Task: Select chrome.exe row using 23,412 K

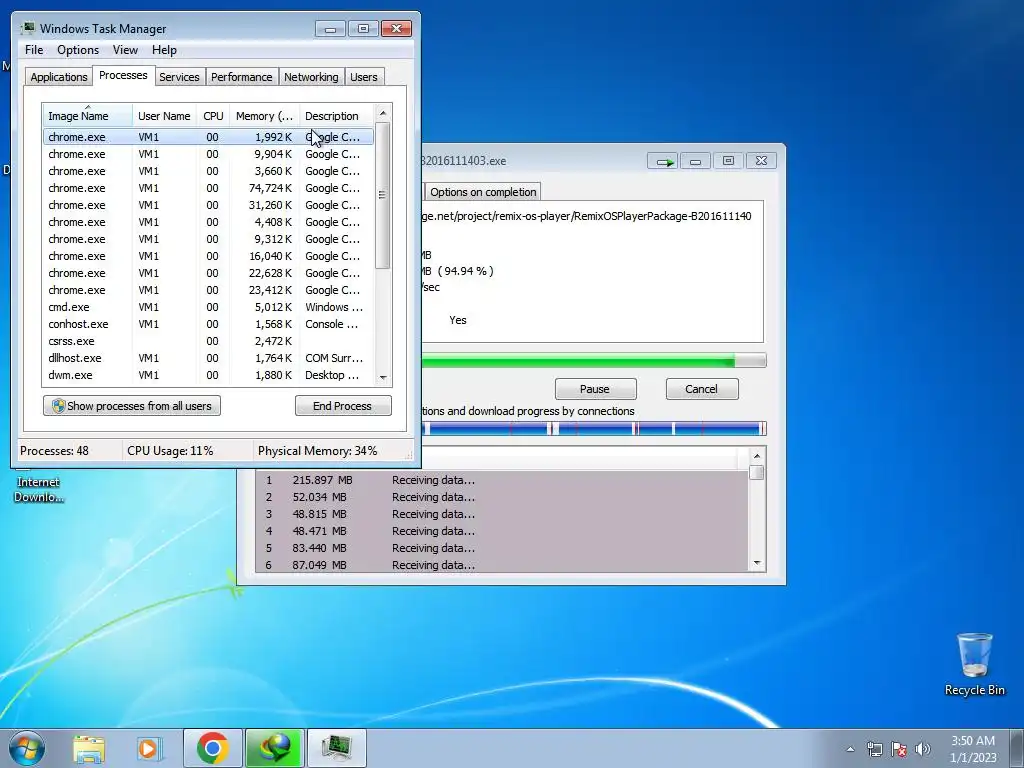Action: (208, 290)
